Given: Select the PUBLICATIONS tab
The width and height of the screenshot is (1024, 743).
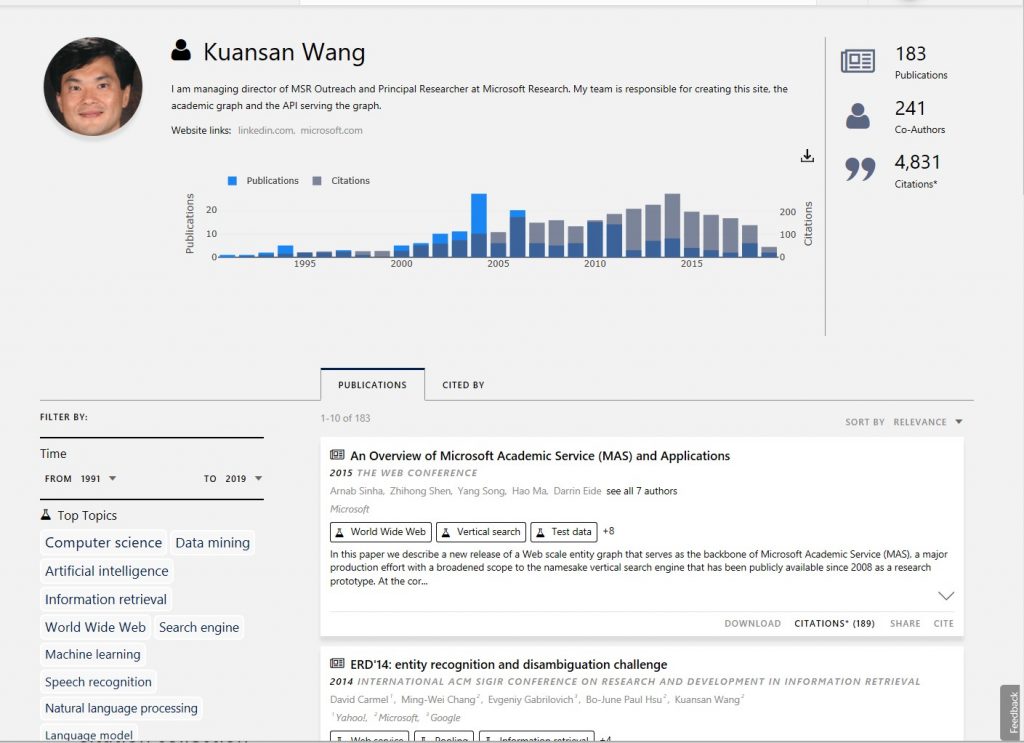Looking at the screenshot, I should tap(371, 384).
